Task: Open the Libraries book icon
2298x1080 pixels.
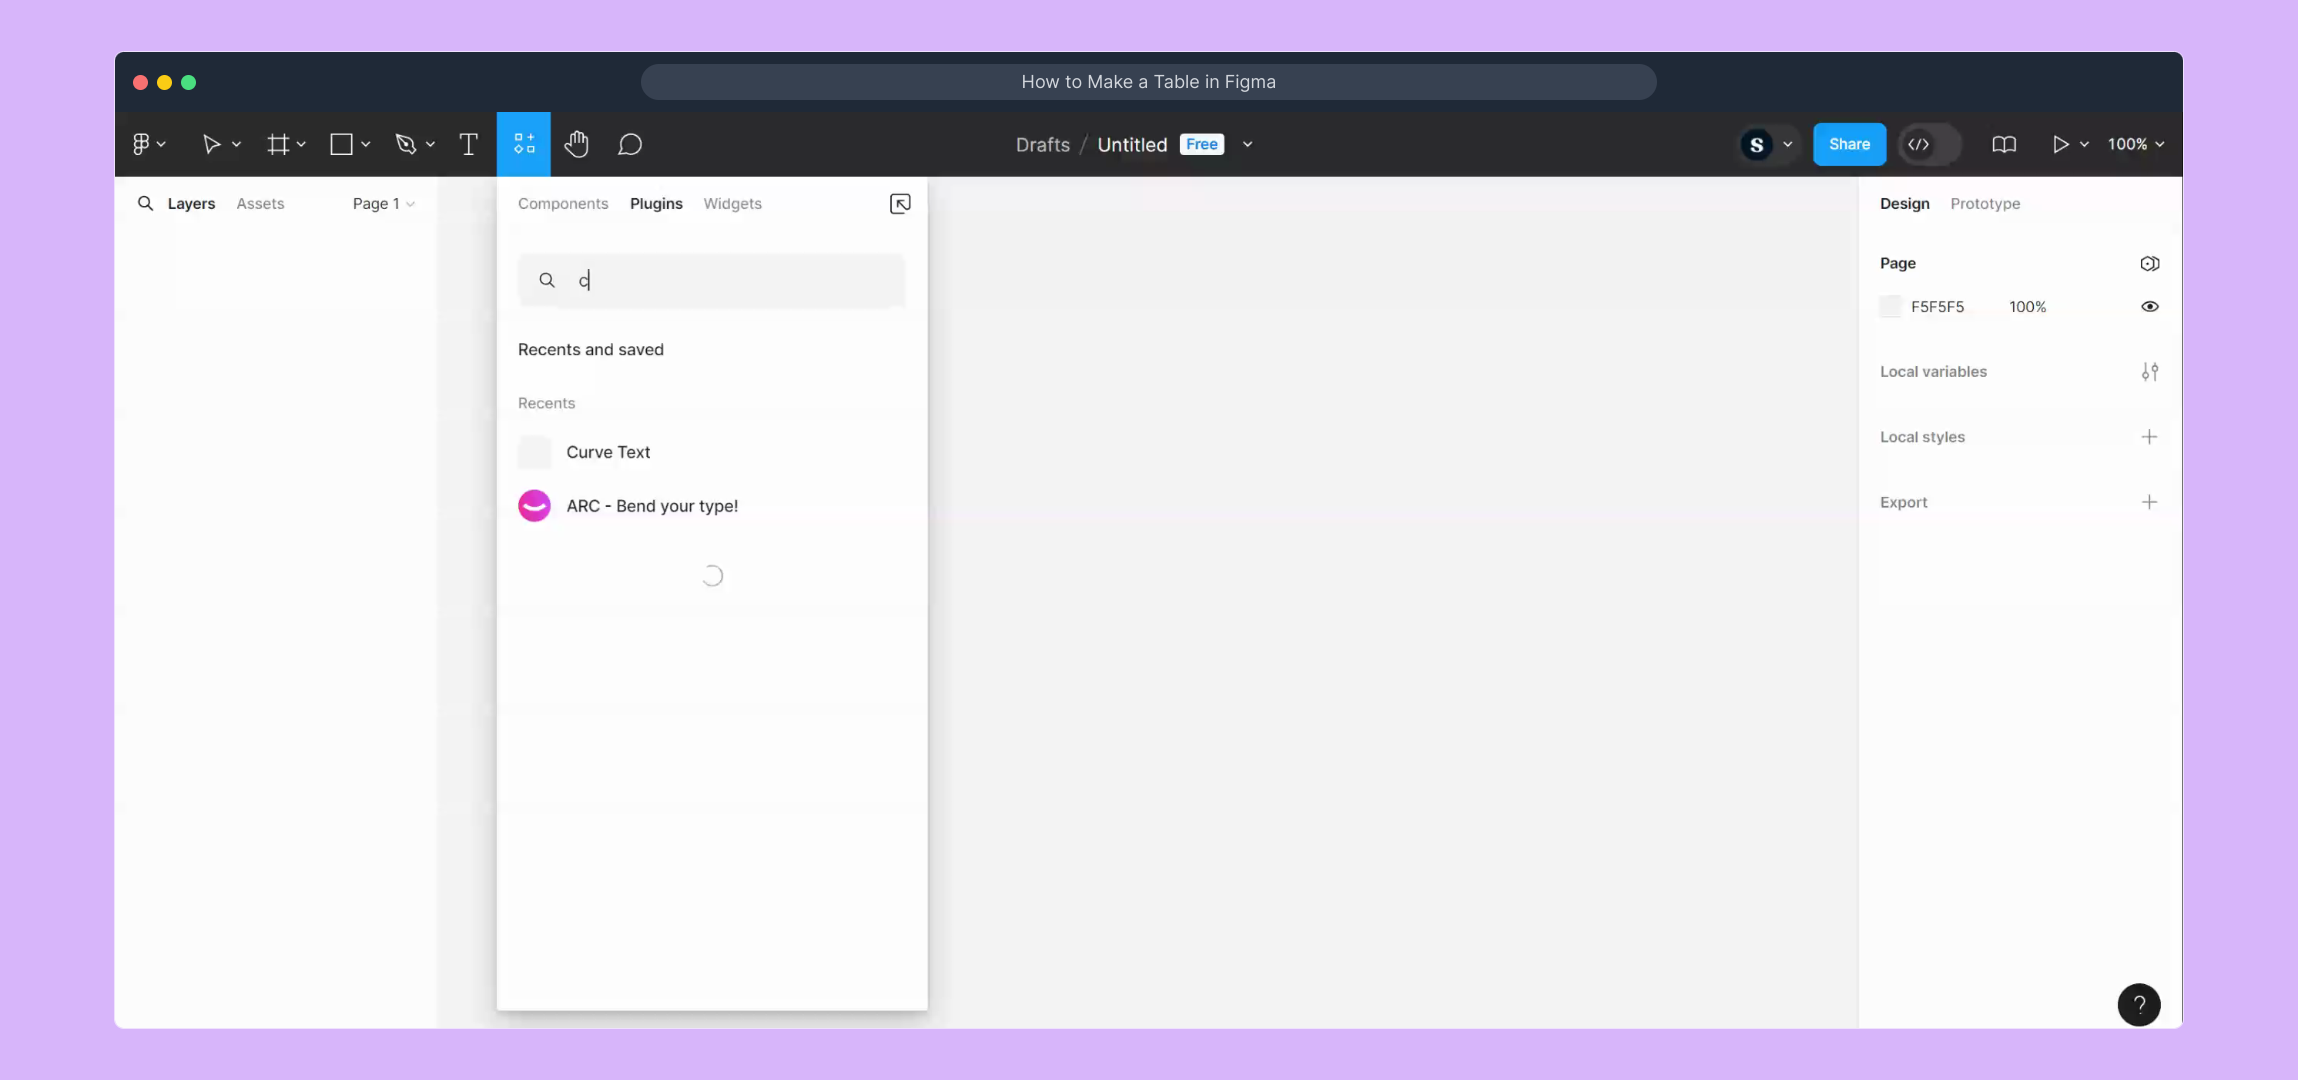Action: (x=2003, y=144)
